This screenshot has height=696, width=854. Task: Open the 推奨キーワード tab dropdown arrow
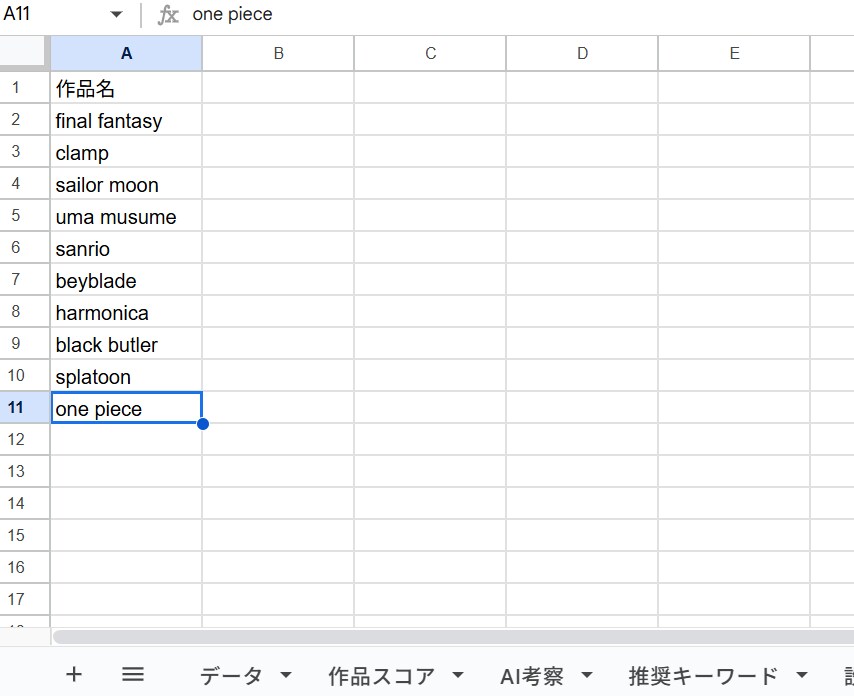pyautogui.click(x=802, y=676)
